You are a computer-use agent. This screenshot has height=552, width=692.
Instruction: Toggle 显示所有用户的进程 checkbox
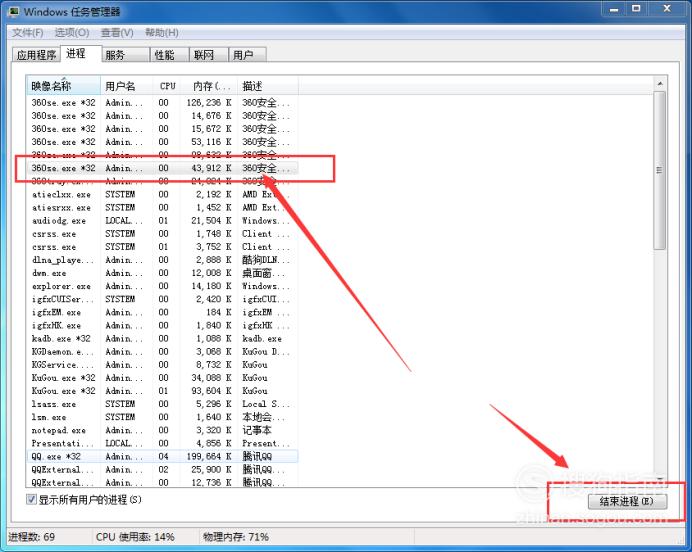[31, 499]
